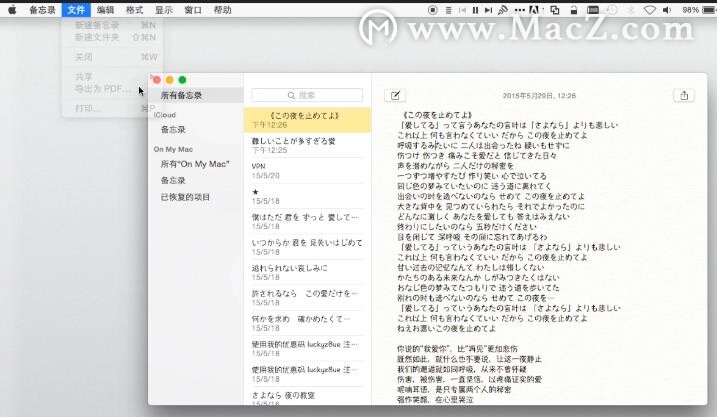Open the volume control in menu bar
Screen dimensions: 717x417
667,10
